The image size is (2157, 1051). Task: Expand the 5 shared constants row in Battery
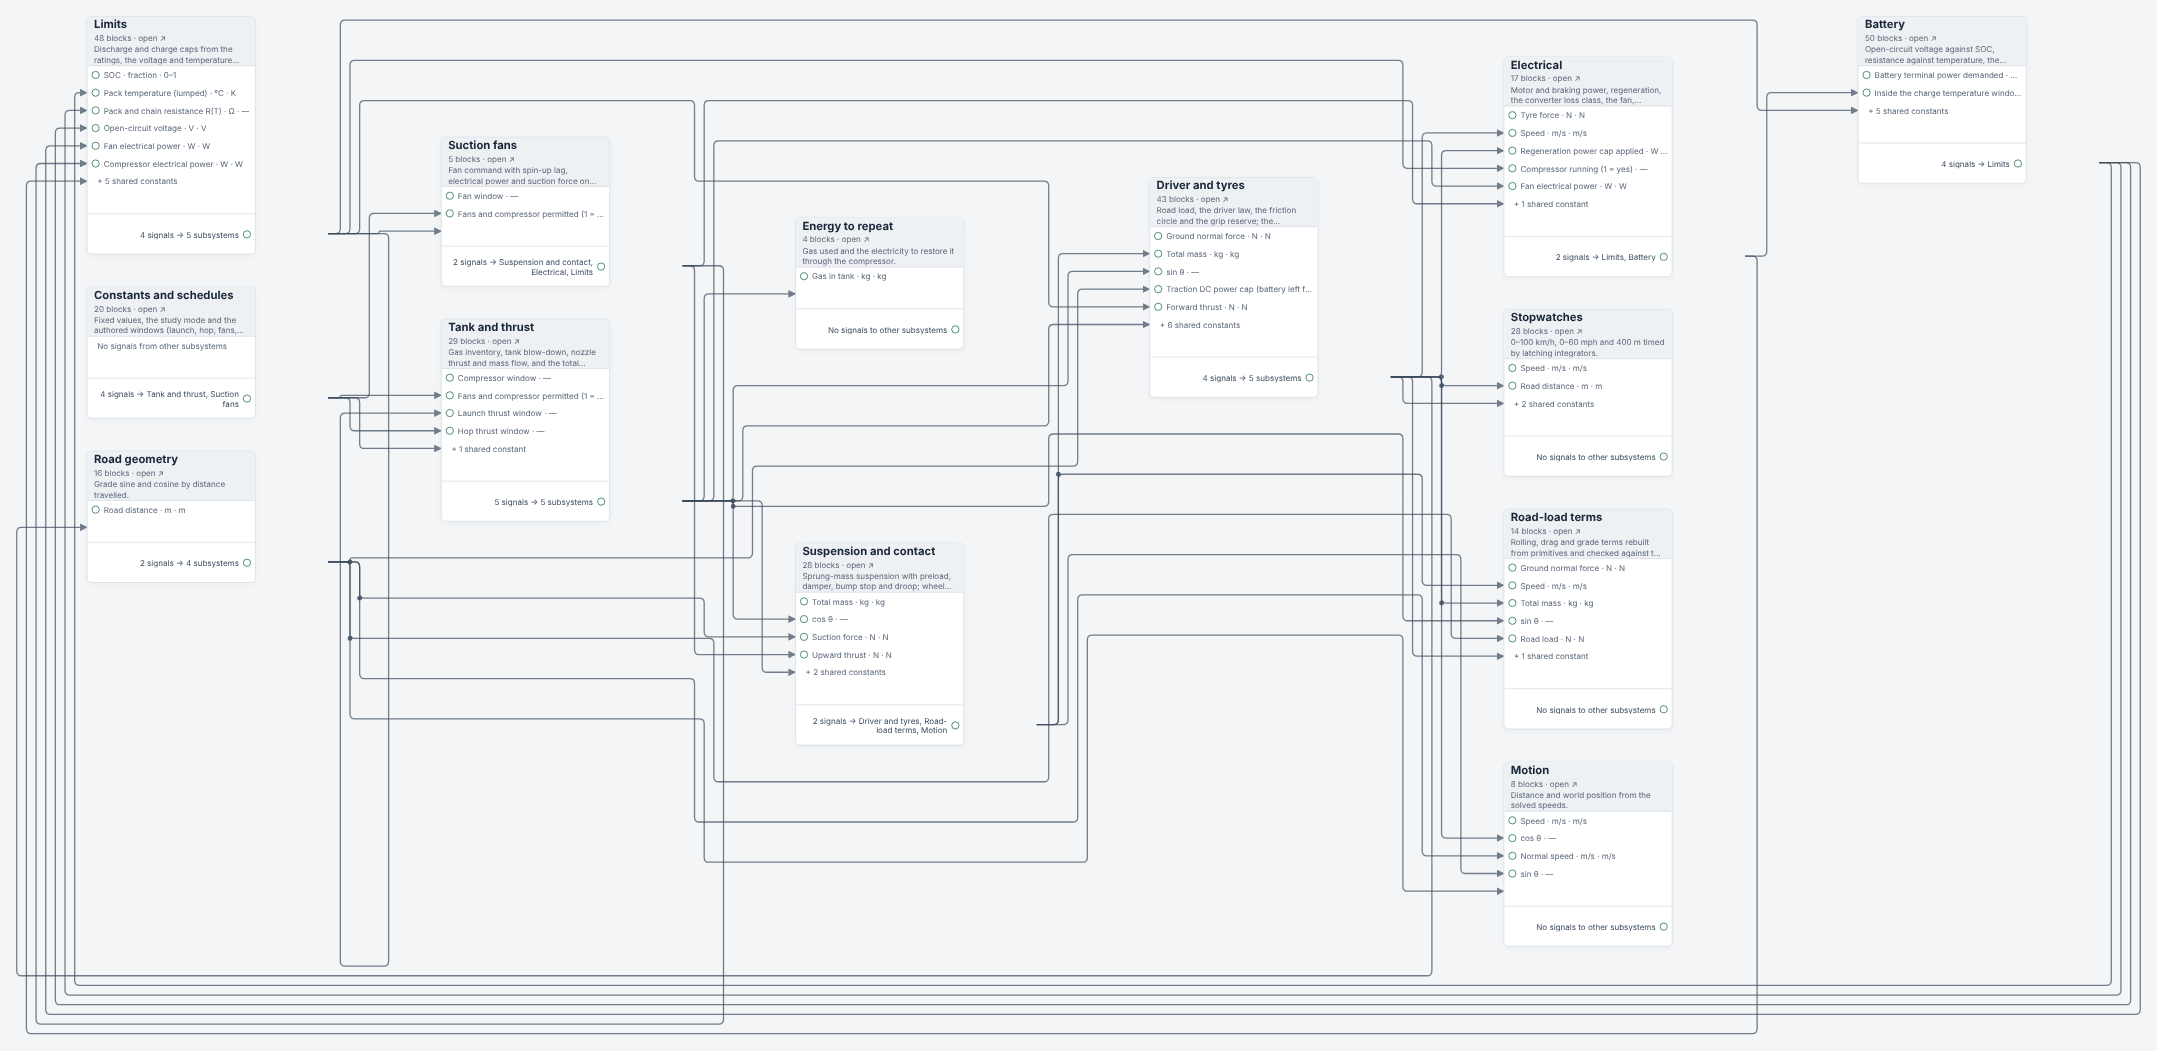tap(1908, 111)
